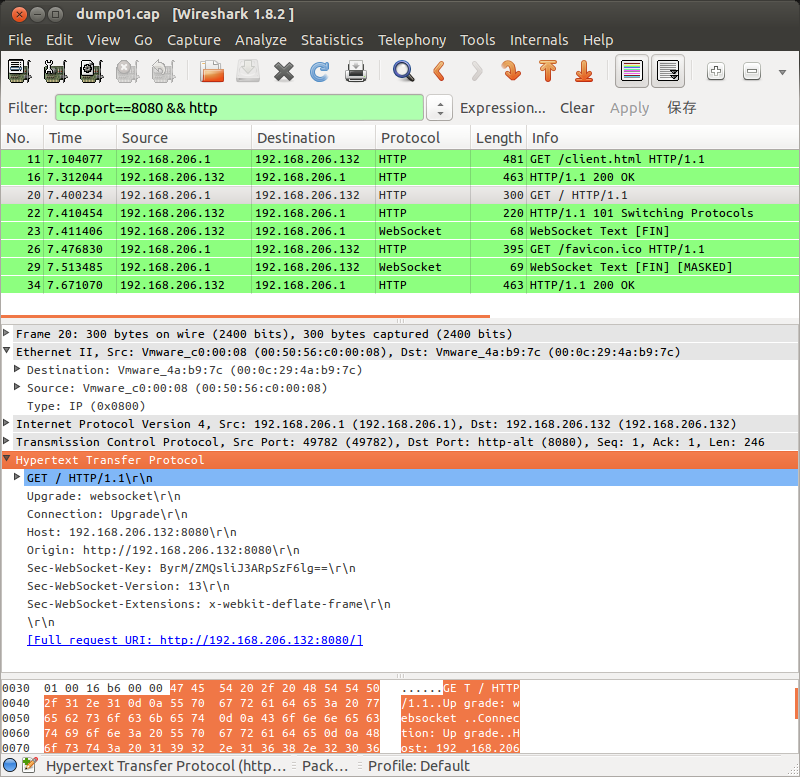Sort by the Time column header

pyautogui.click(x=81, y=138)
